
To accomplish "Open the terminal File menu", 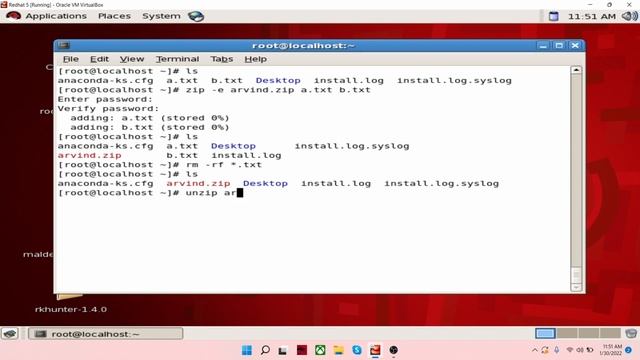I will point(71,59).
